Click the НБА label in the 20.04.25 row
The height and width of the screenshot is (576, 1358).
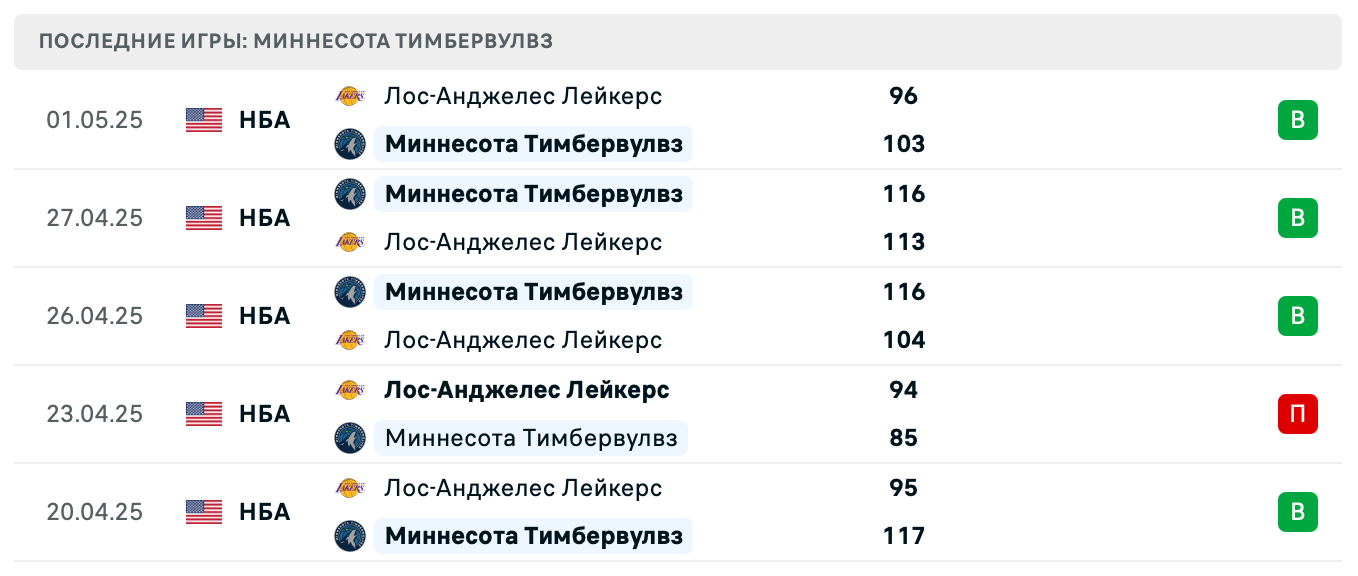pos(264,512)
